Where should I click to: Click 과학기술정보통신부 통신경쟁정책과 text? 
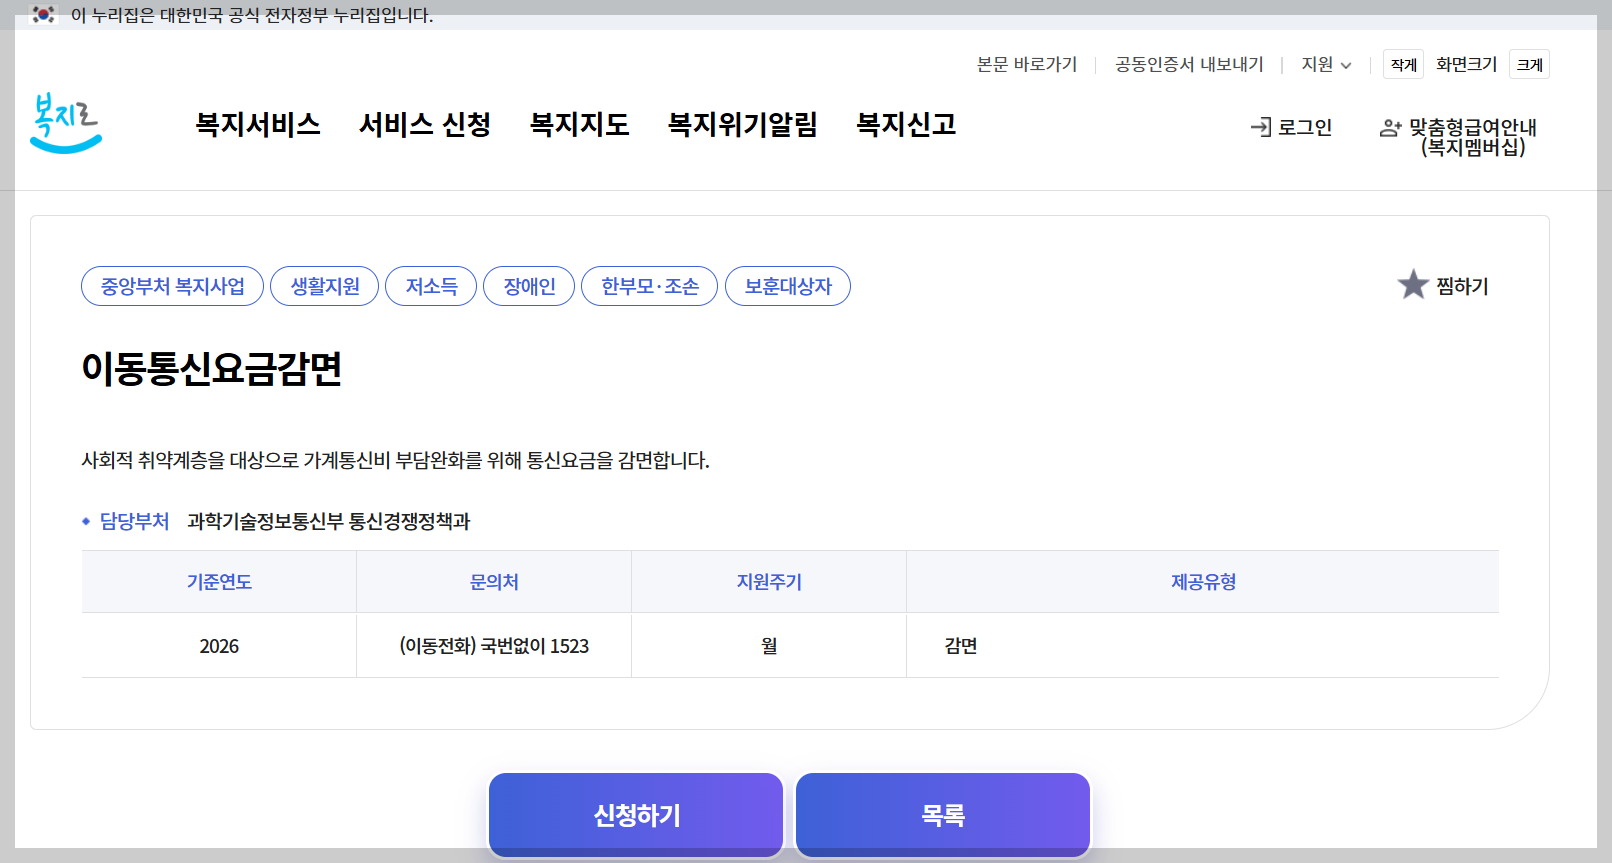[x=328, y=521]
